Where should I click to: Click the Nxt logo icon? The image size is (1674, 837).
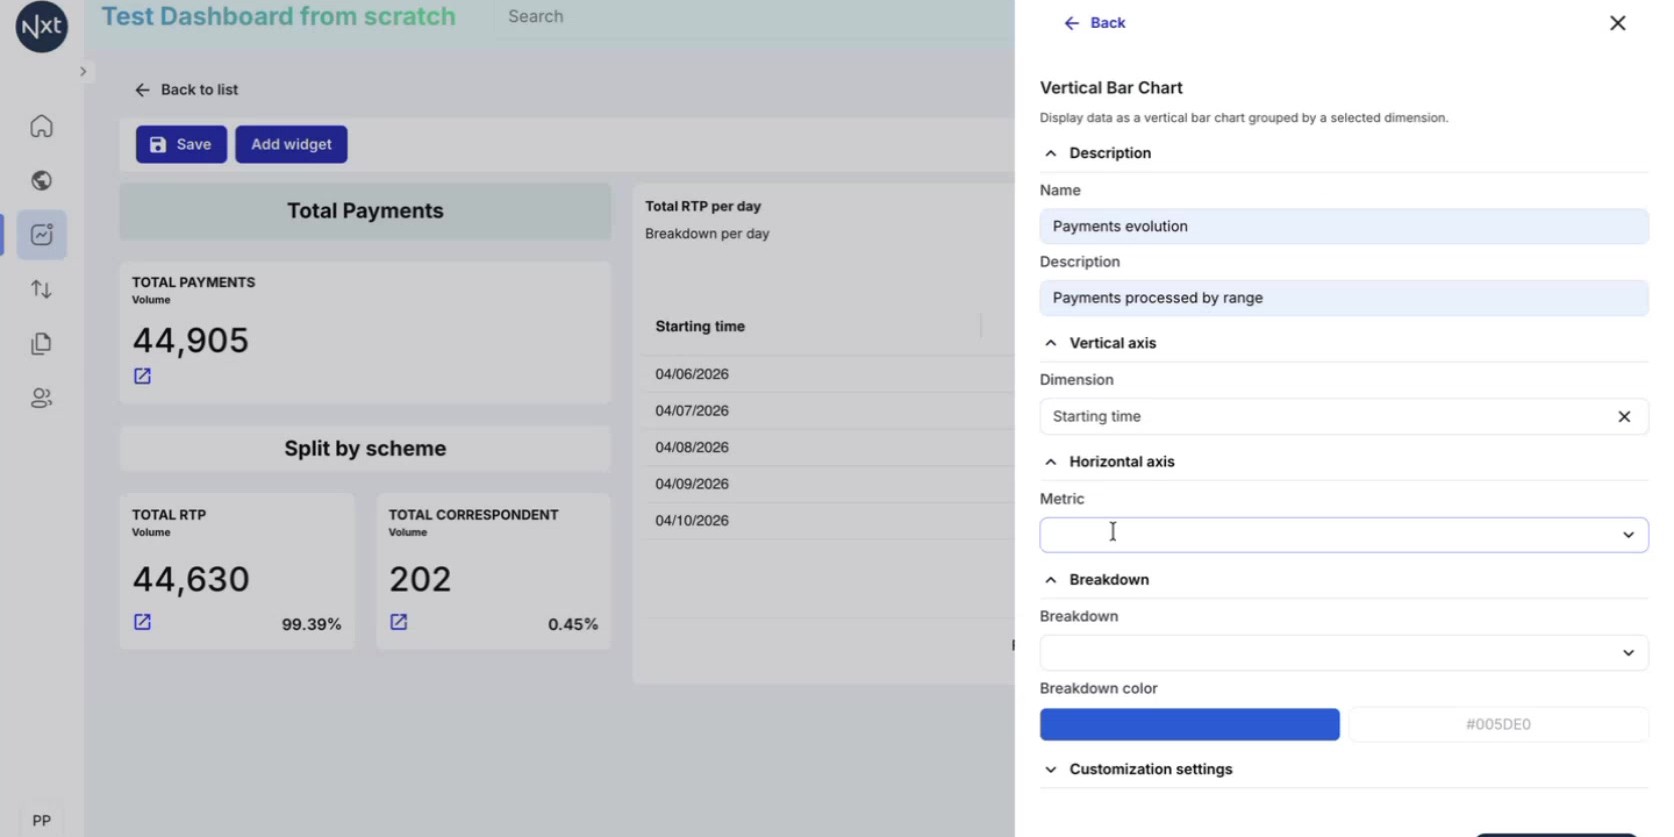pos(42,26)
